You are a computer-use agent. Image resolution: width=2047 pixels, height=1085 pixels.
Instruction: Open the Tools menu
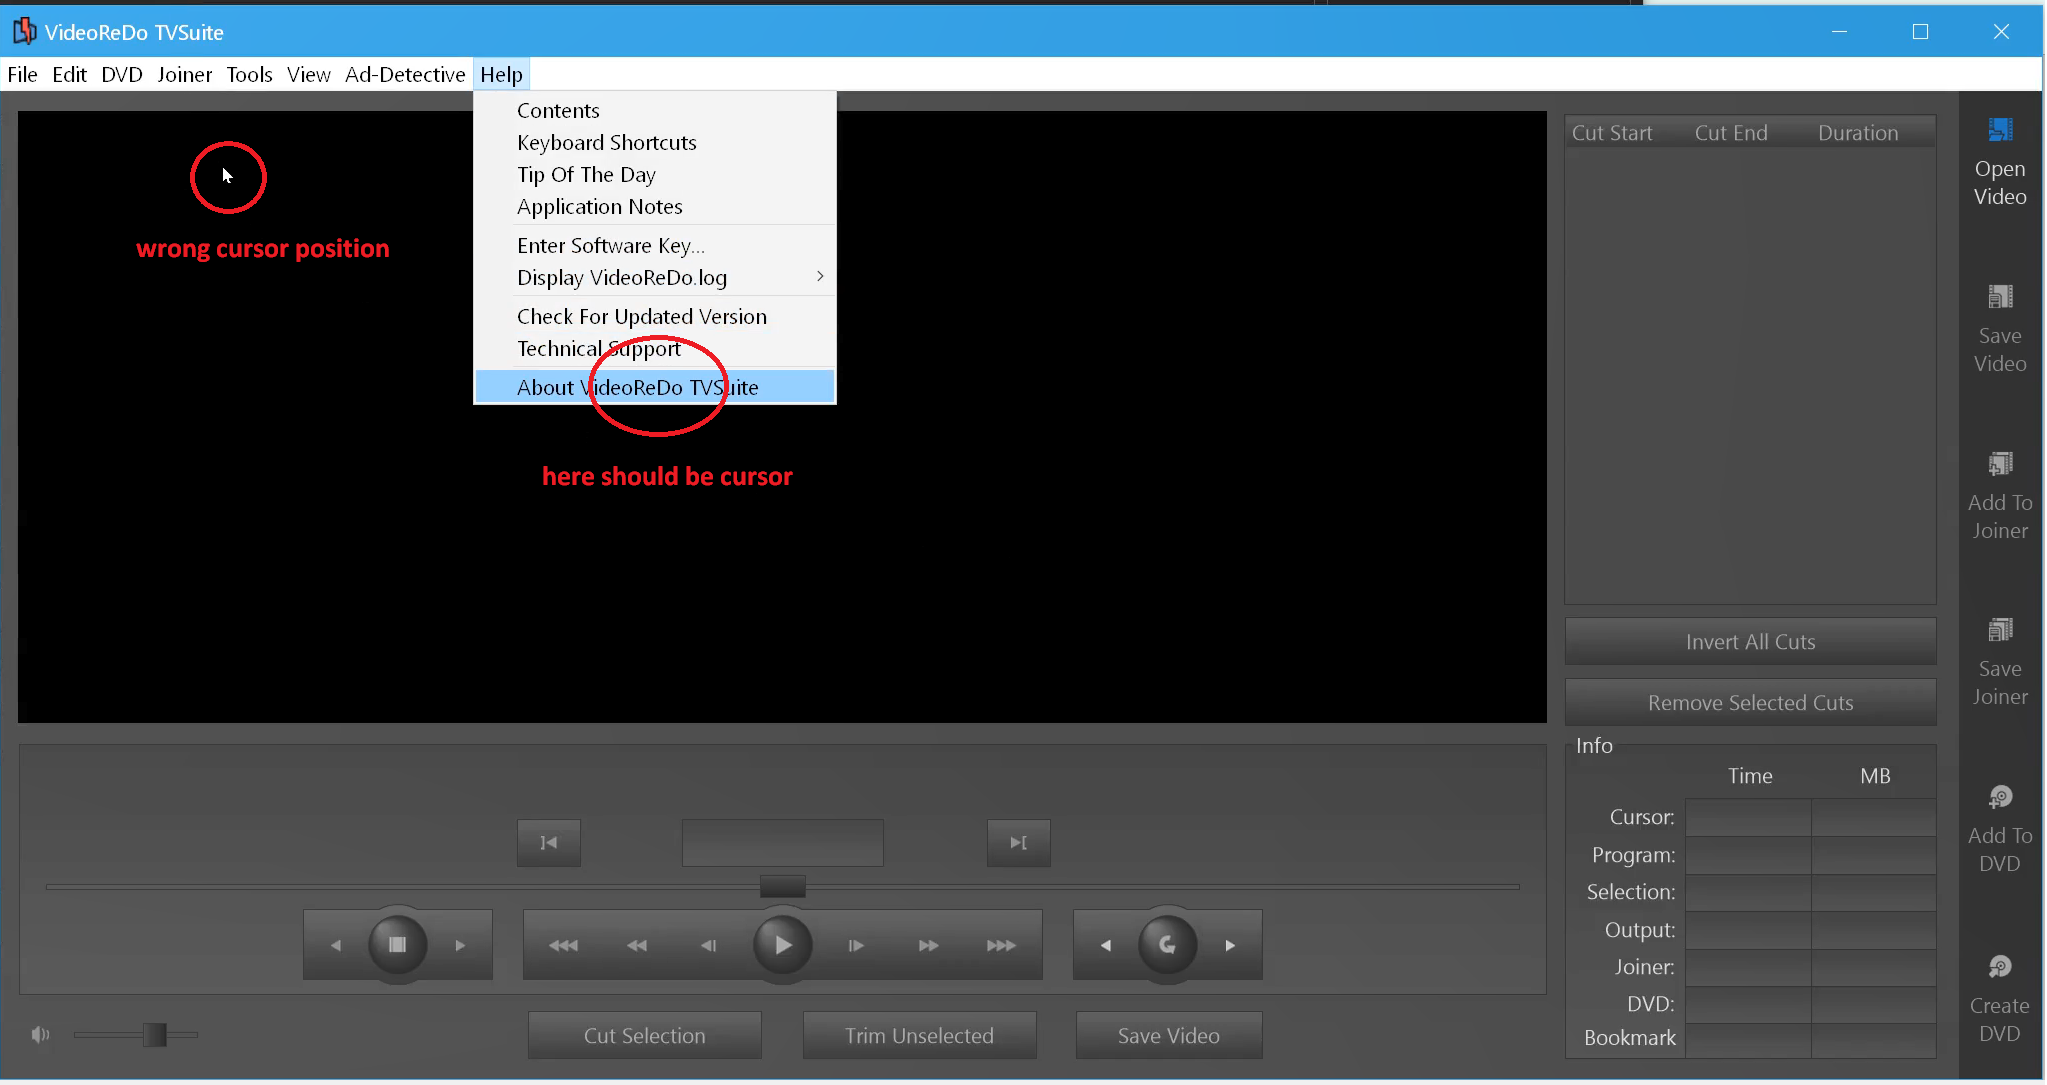coord(249,74)
